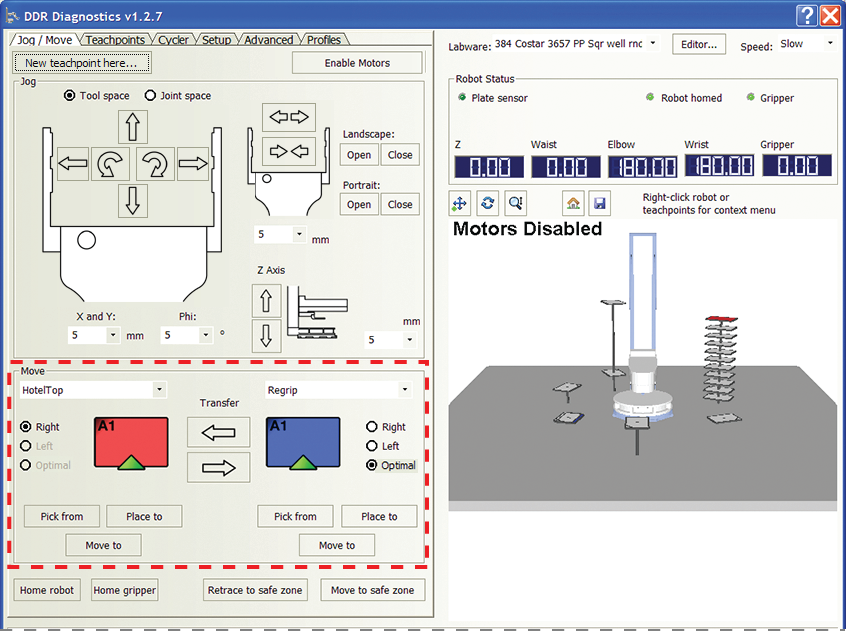Image resolution: width=846 pixels, height=631 pixels.
Task: Click the home view icon above 3D view
Action: [572, 202]
